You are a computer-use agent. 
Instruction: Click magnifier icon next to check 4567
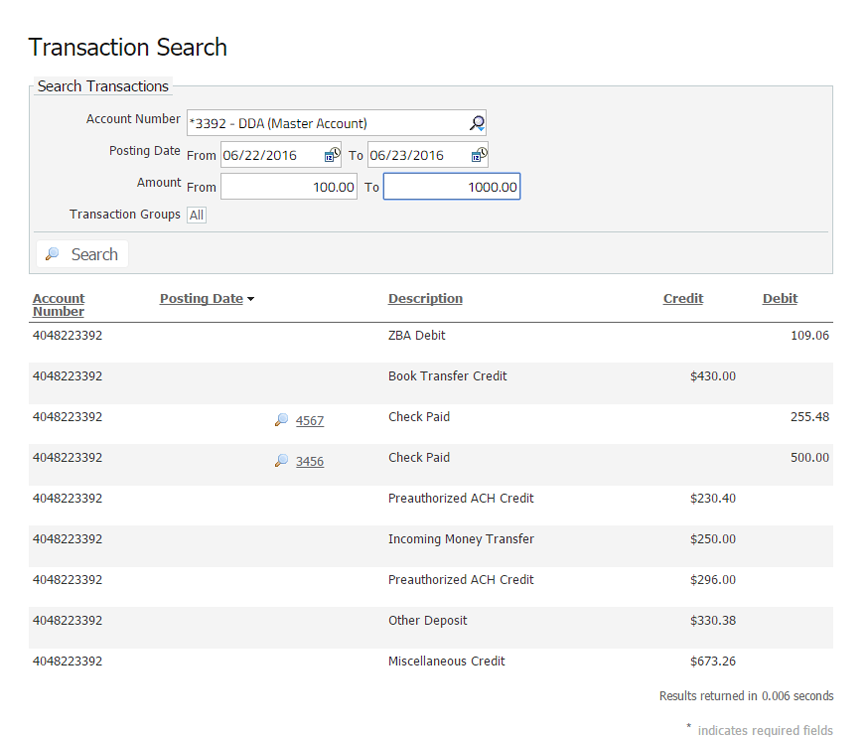pos(281,421)
